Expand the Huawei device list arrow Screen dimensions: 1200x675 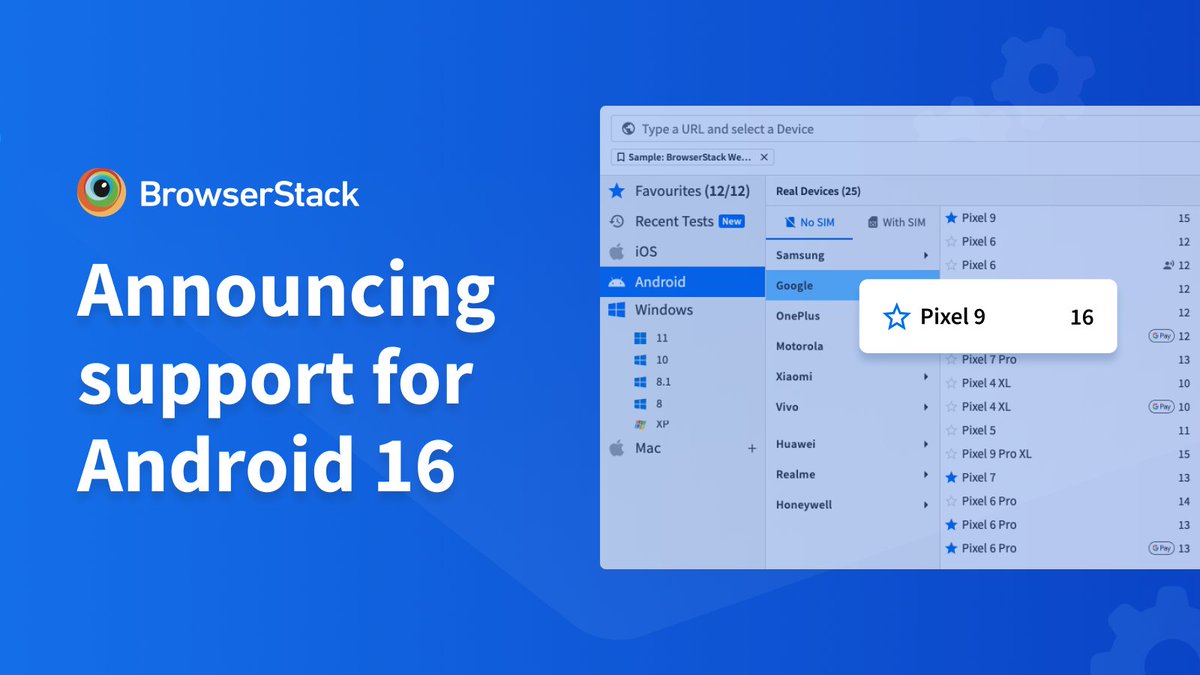coord(926,444)
